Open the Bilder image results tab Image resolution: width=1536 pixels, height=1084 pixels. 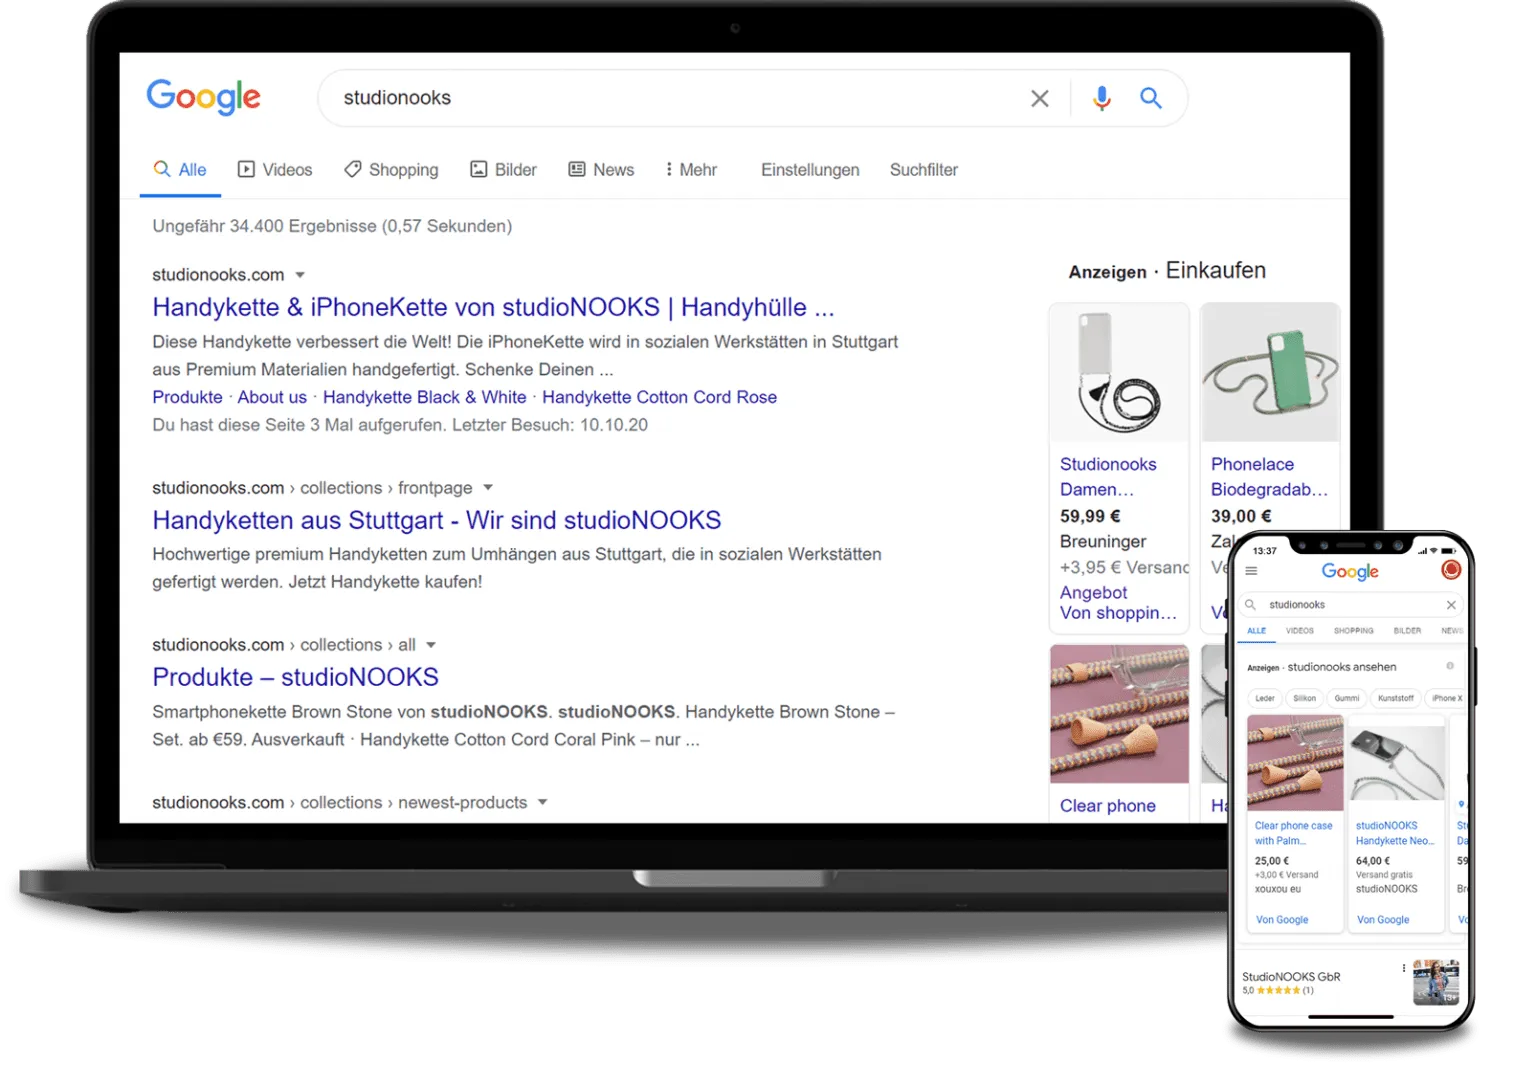(x=504, y=170)
